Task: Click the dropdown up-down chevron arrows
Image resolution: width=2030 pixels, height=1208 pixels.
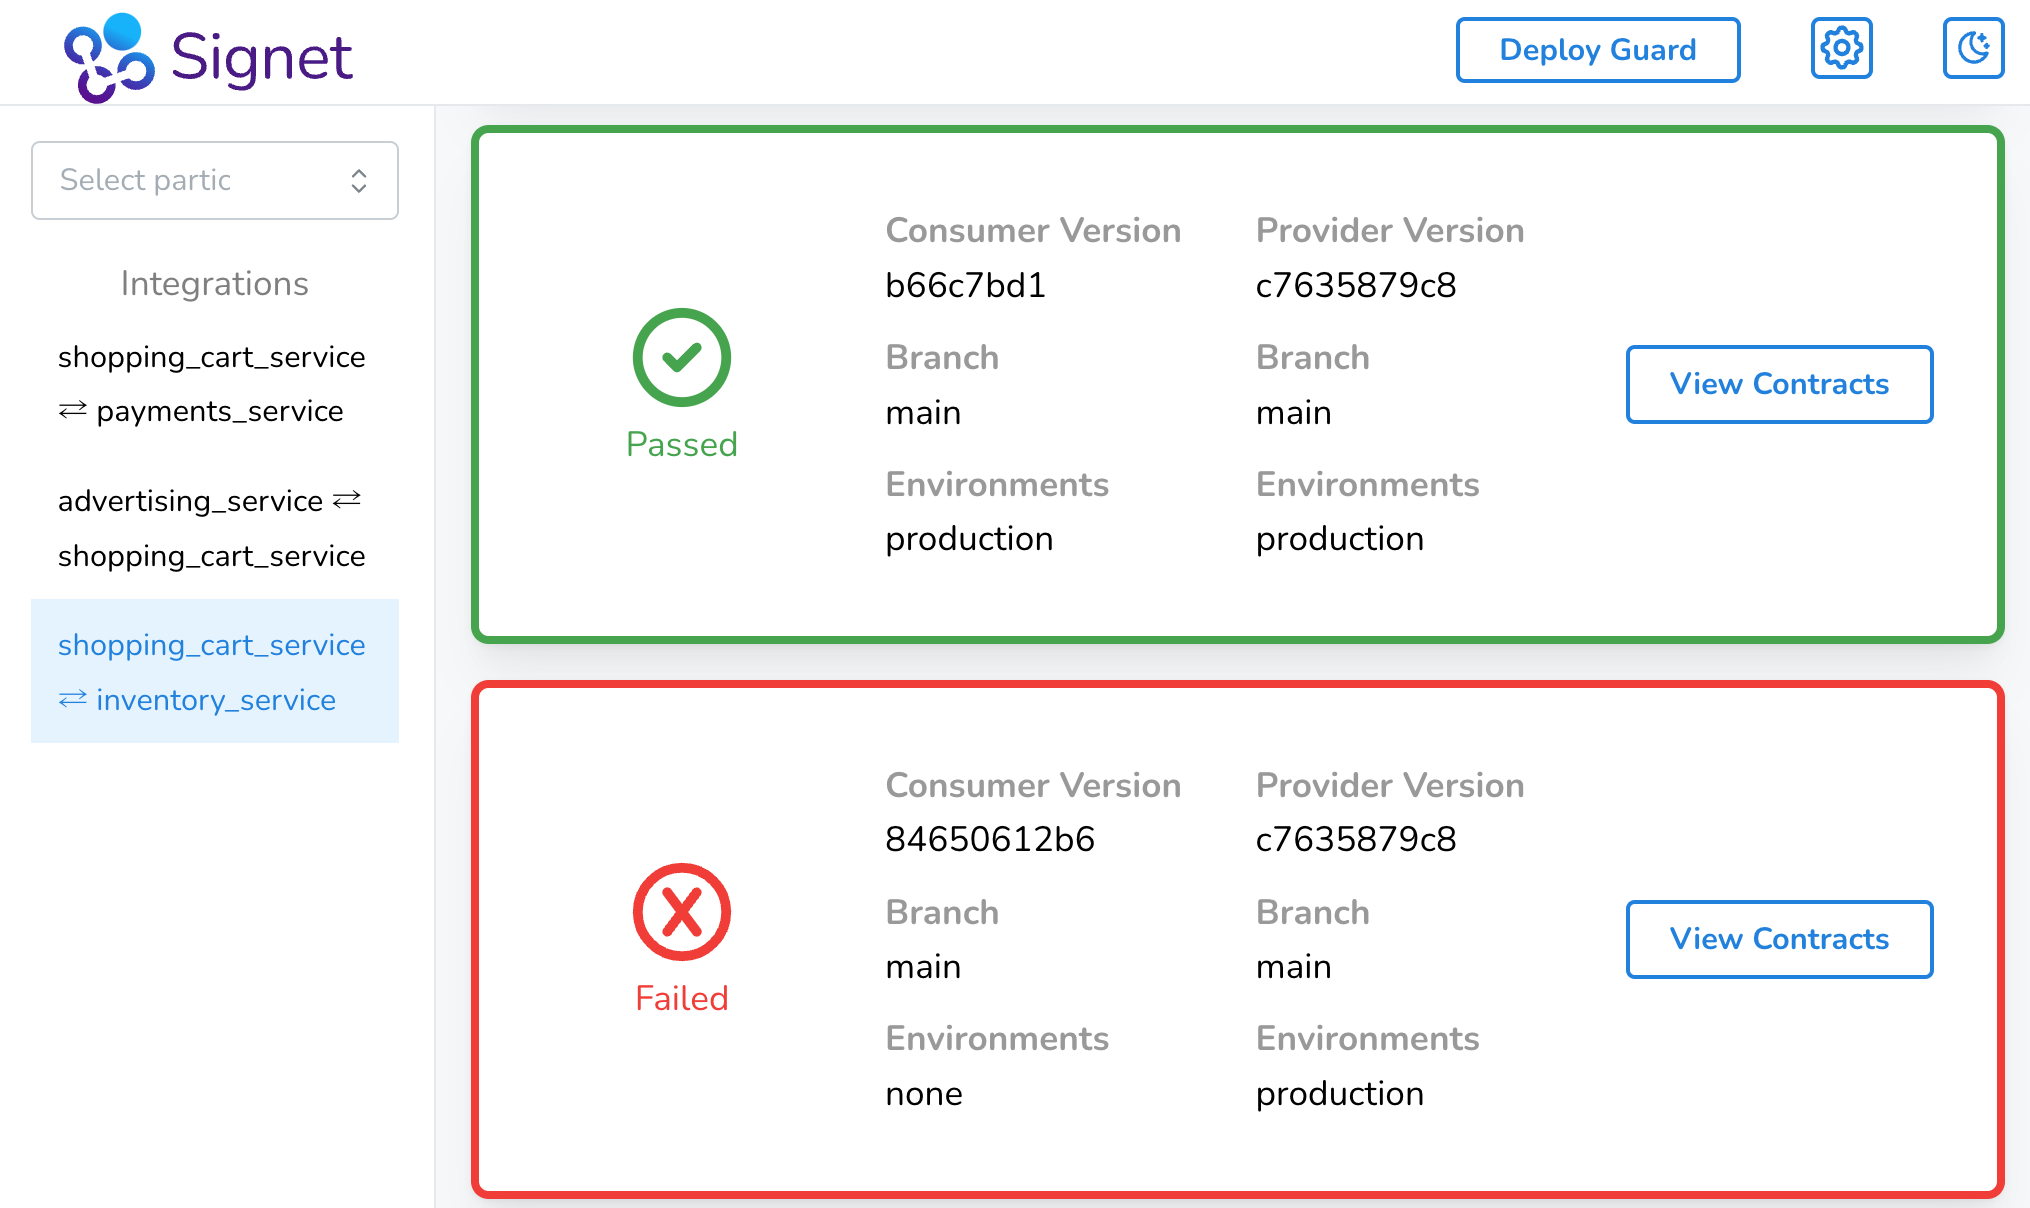Action: point(359,181)
